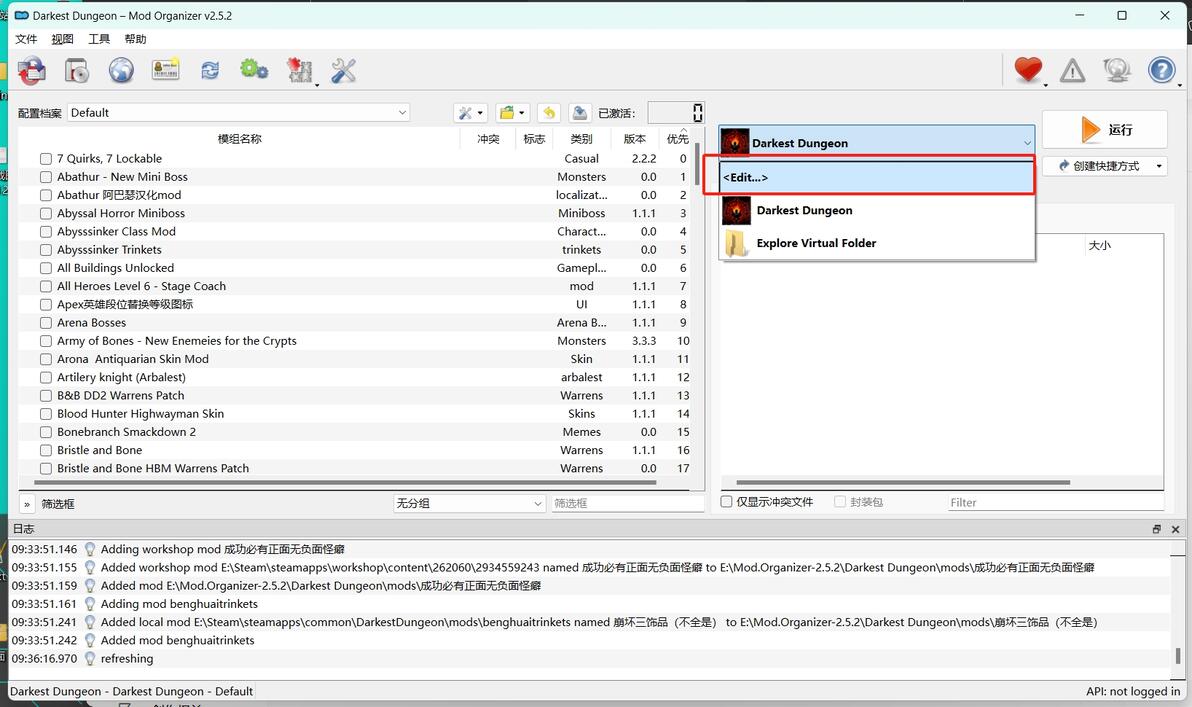Choose Explore Virtual Folder from the list
The width and height of the screenshot is (1192, 707).
coord(877,243)
